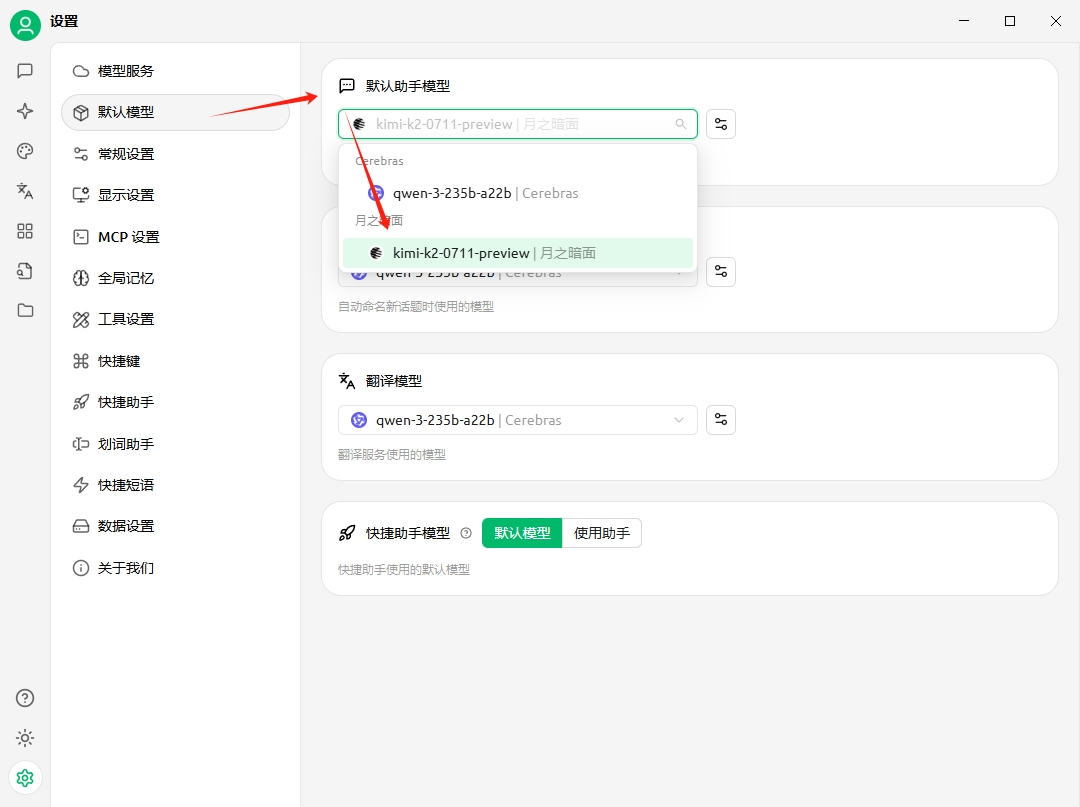Open 划词助手 settings page
The image size is (1080, 807).
[176, 444]
